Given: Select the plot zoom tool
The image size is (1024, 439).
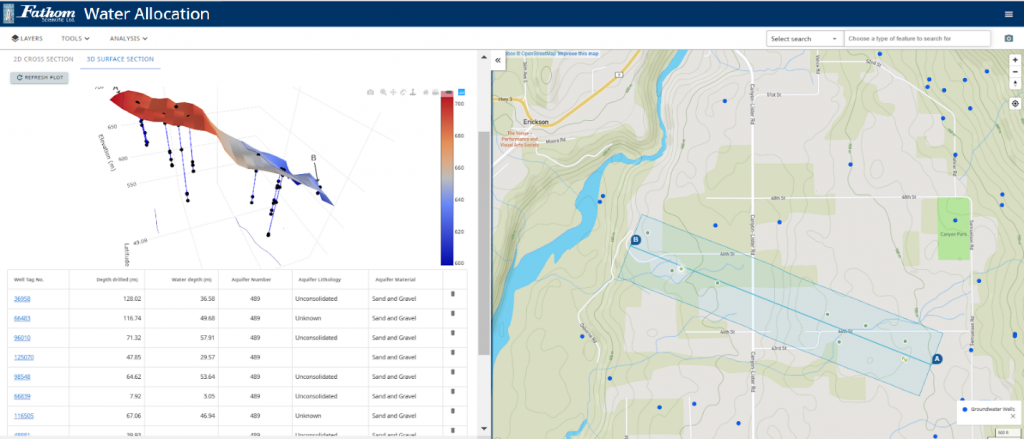Looking at the screenshot, I should point(383,92).
